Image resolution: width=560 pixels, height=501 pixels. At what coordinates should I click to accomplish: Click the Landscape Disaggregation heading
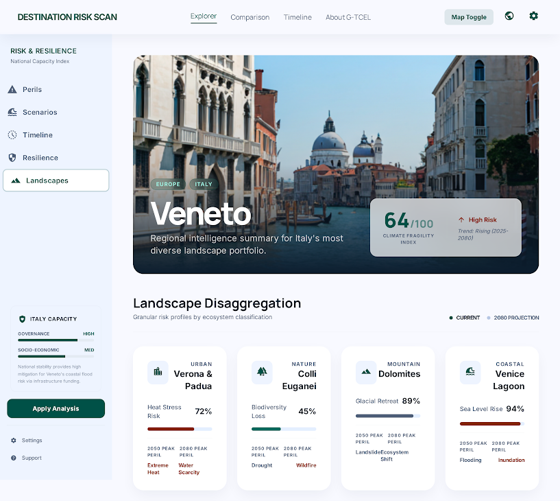[217, 303]
